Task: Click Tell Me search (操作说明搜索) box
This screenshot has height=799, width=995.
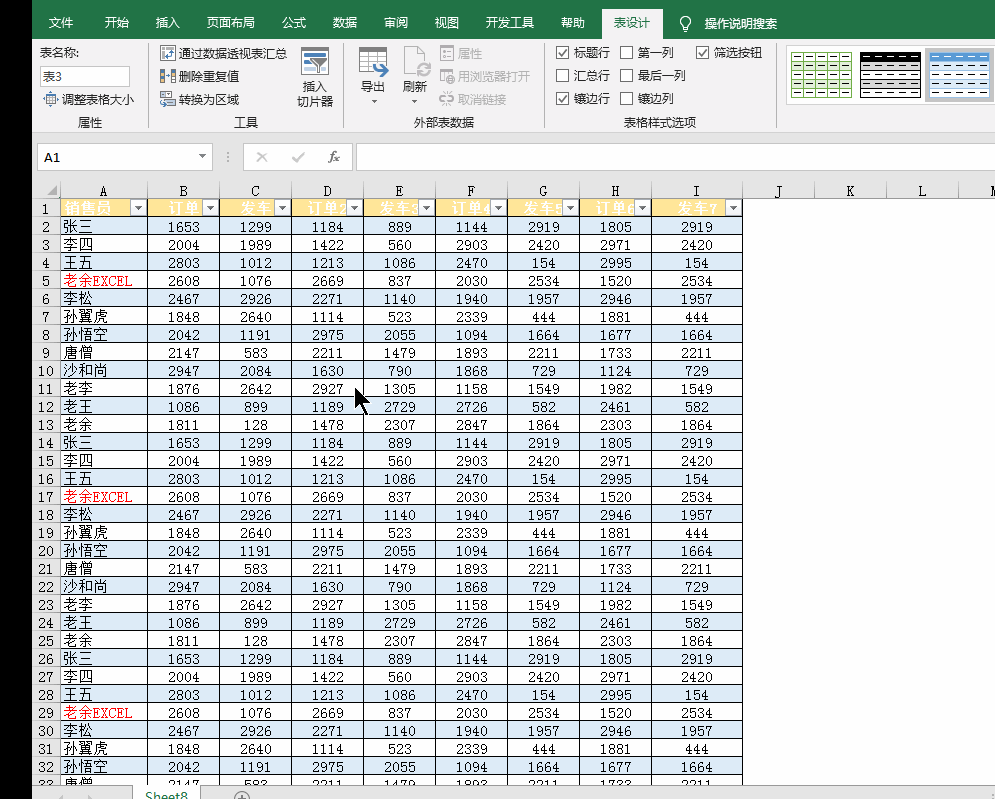Action: click(741, 24)
